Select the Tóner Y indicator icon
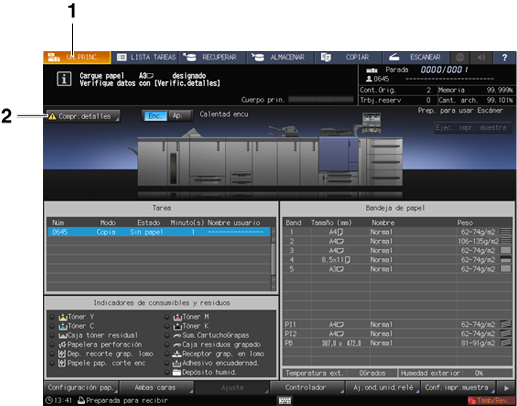Image resolution: width=517 pixels, height=406 pixels. tap(63, 317)
